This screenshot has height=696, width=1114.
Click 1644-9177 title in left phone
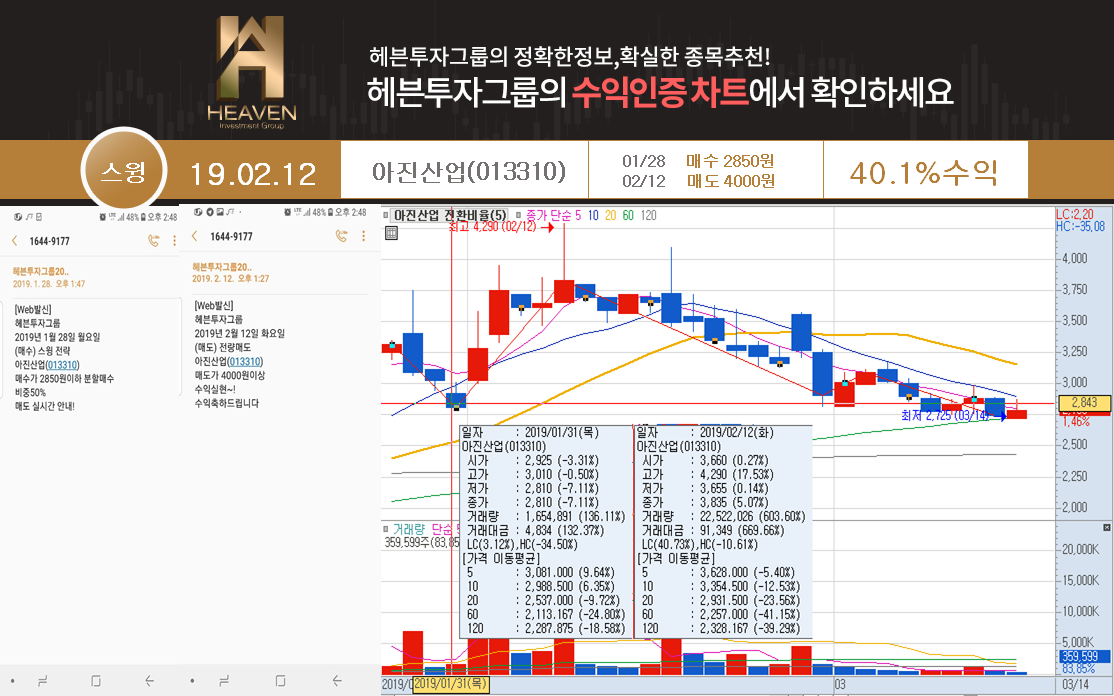click(50, 241)
